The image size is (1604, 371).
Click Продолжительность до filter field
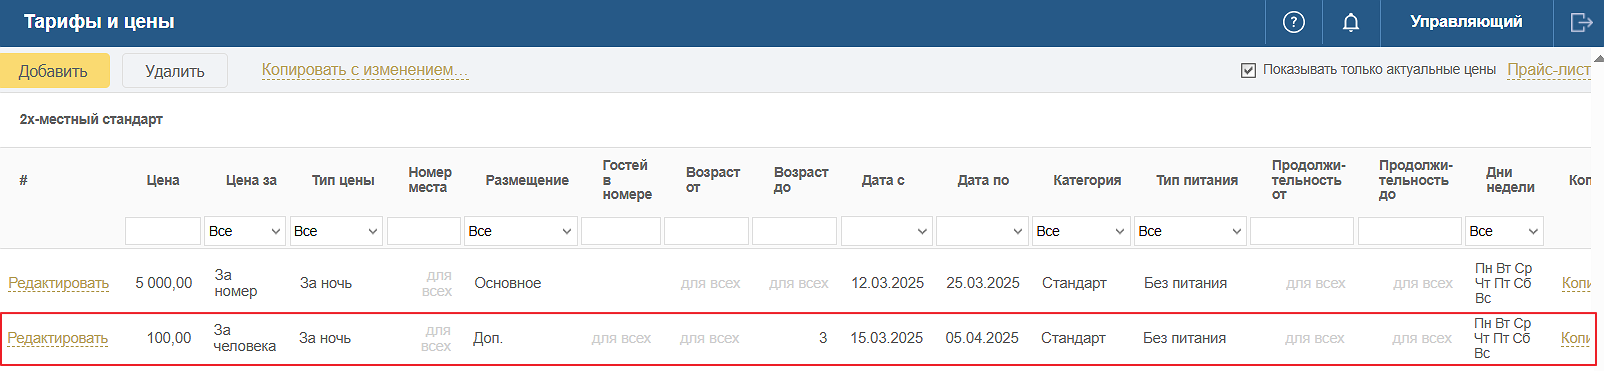(x=1410, y=231)
